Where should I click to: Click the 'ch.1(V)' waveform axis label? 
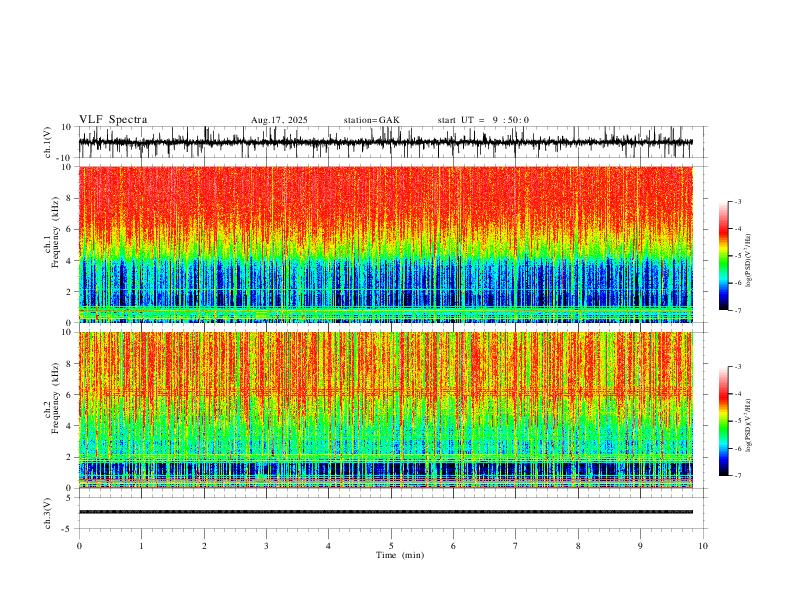(48, 142)
